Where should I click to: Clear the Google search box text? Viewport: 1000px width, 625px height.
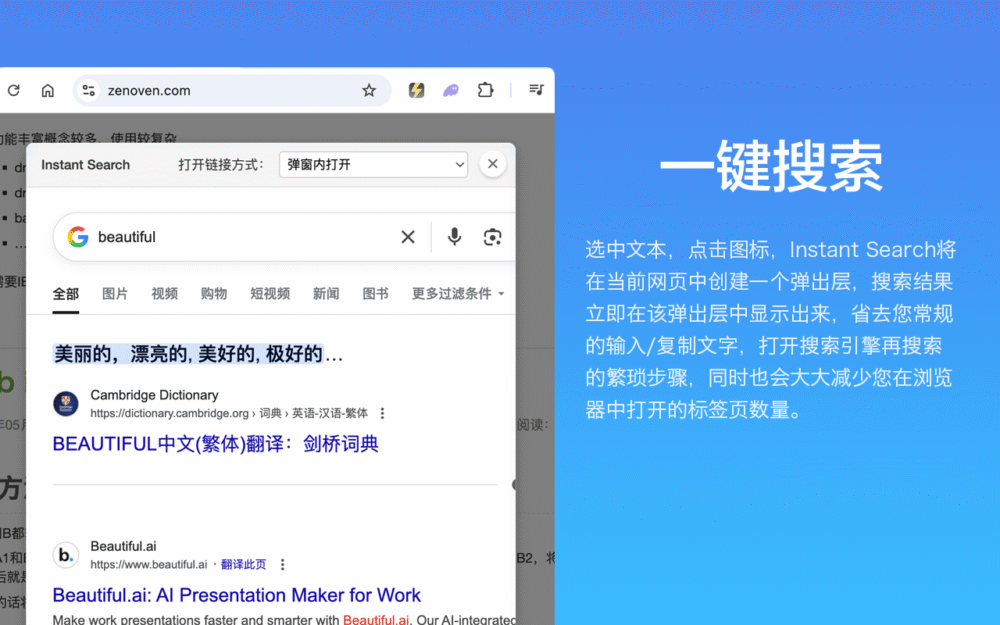click(408, 237)
